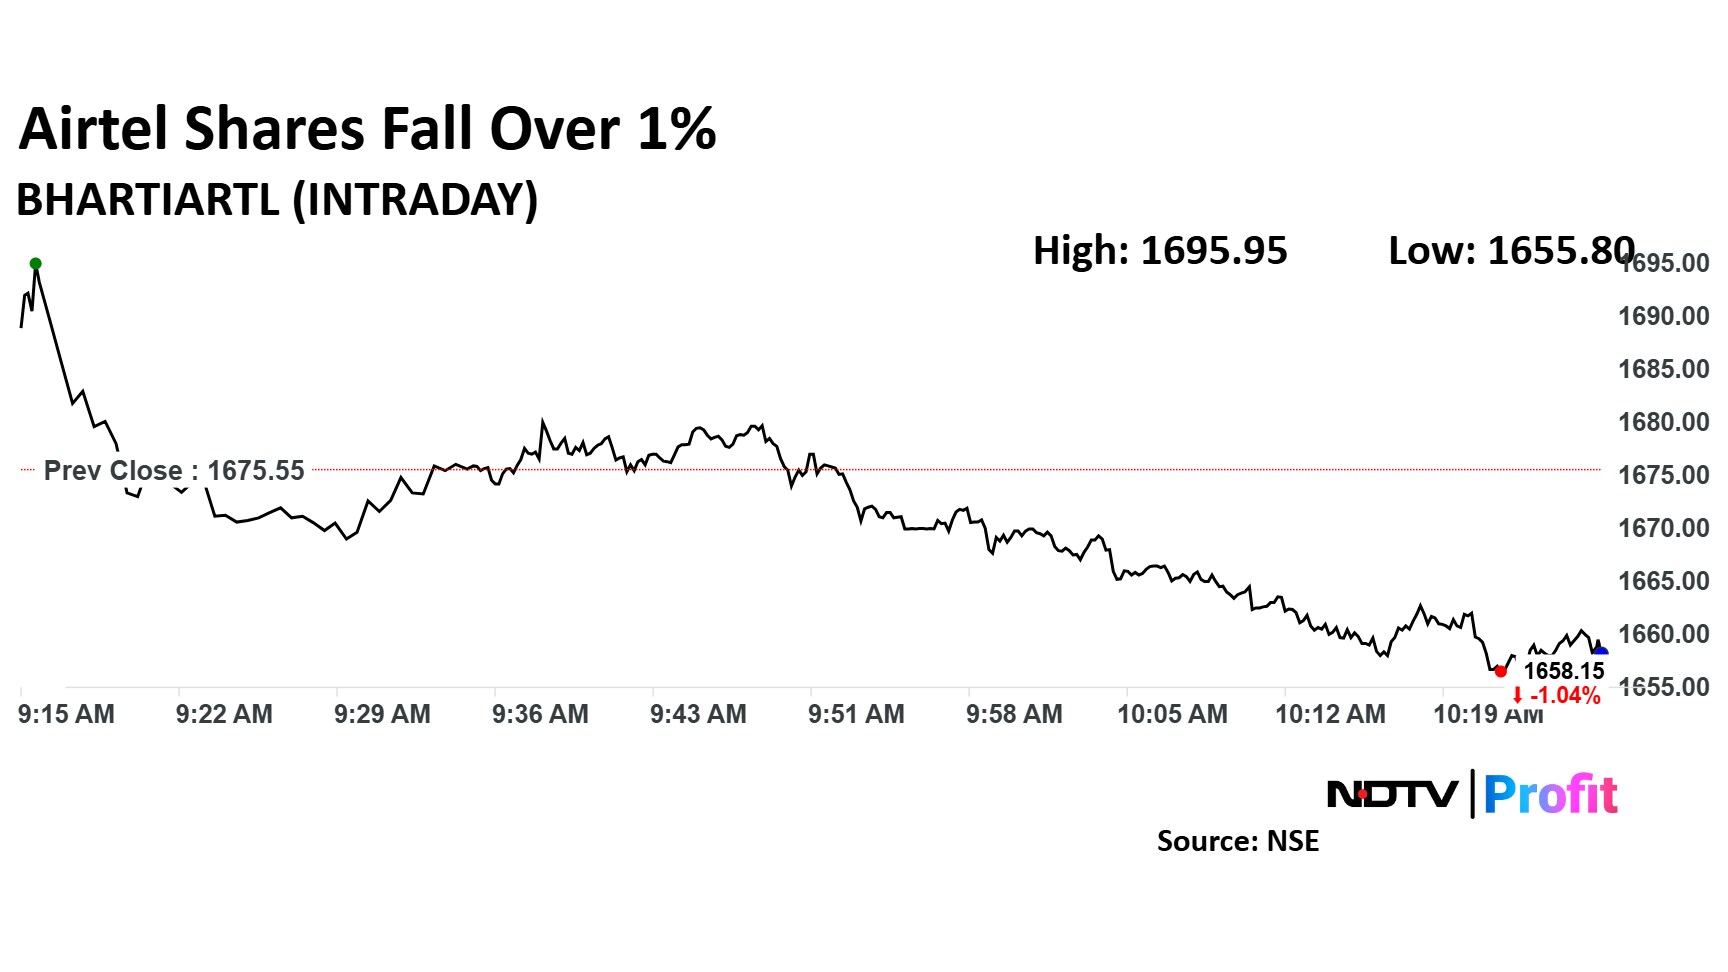Click the 9:51 AM time axis label

click(x=856, y=714)
